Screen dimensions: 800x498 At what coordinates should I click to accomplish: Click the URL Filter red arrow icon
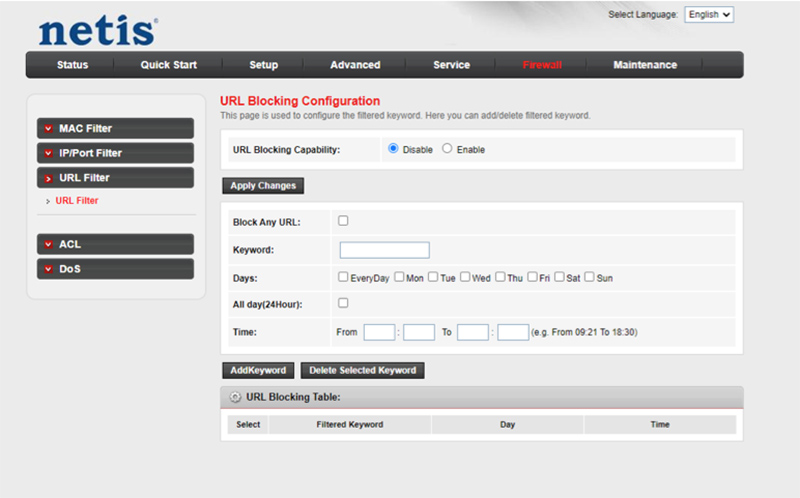(x=48, y=178)
